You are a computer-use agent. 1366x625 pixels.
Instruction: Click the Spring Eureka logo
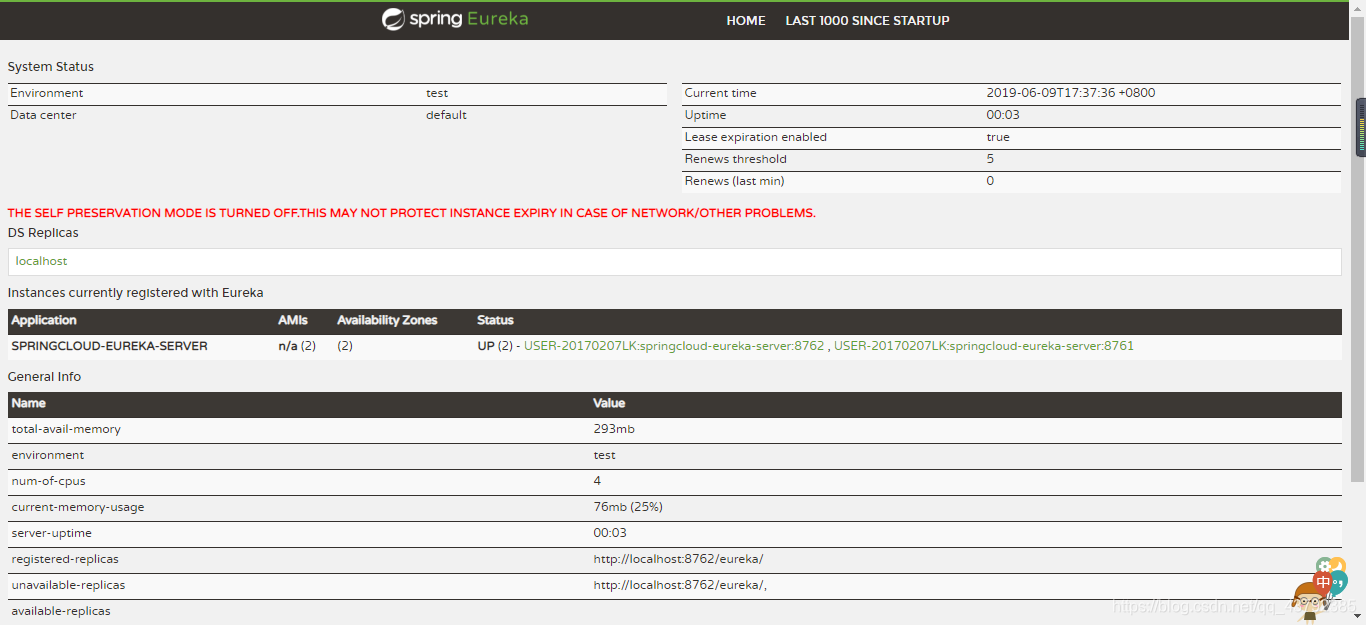point(455,19)
